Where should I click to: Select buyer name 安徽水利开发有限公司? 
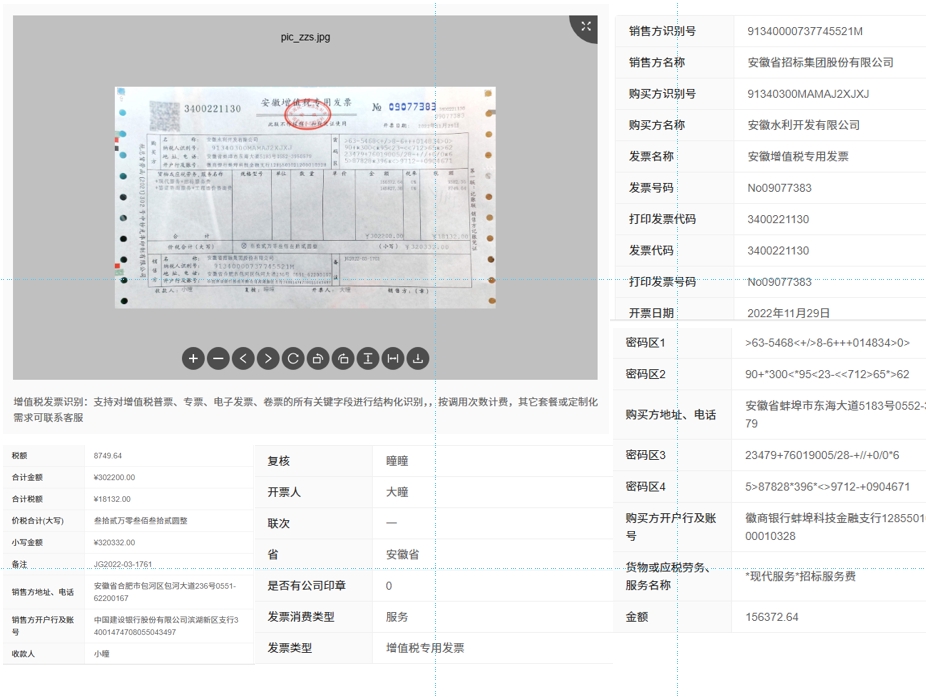[x=804, y=125]
